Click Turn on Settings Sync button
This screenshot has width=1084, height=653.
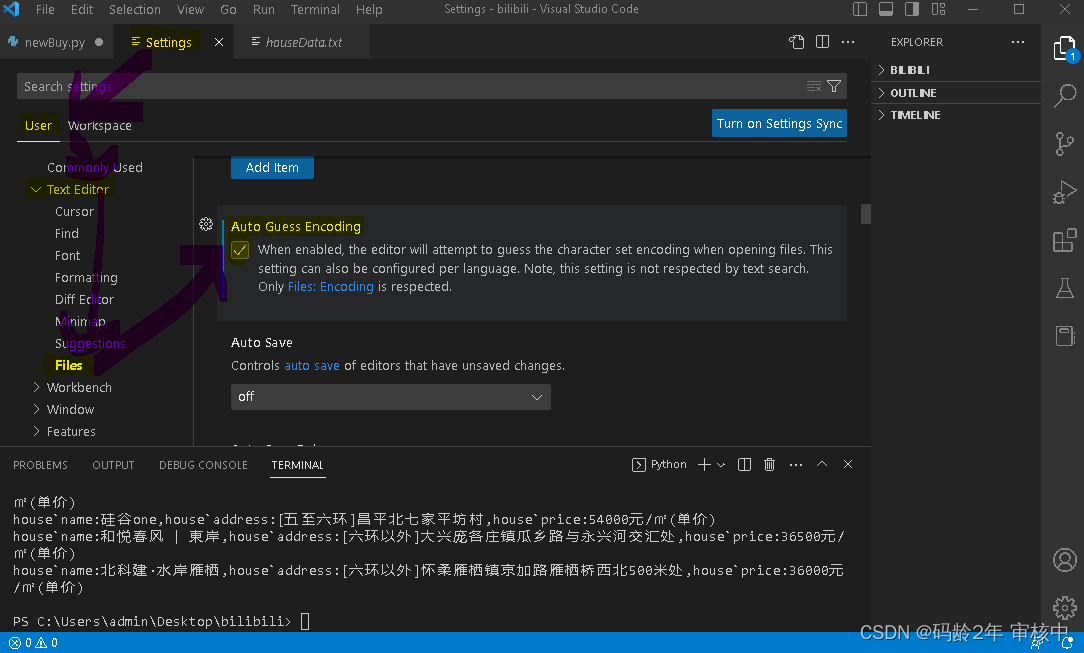click(779, 124)
